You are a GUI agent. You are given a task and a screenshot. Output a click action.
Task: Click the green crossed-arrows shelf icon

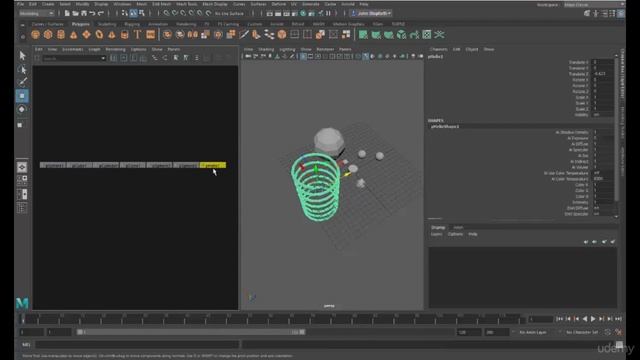coord(439,35)
